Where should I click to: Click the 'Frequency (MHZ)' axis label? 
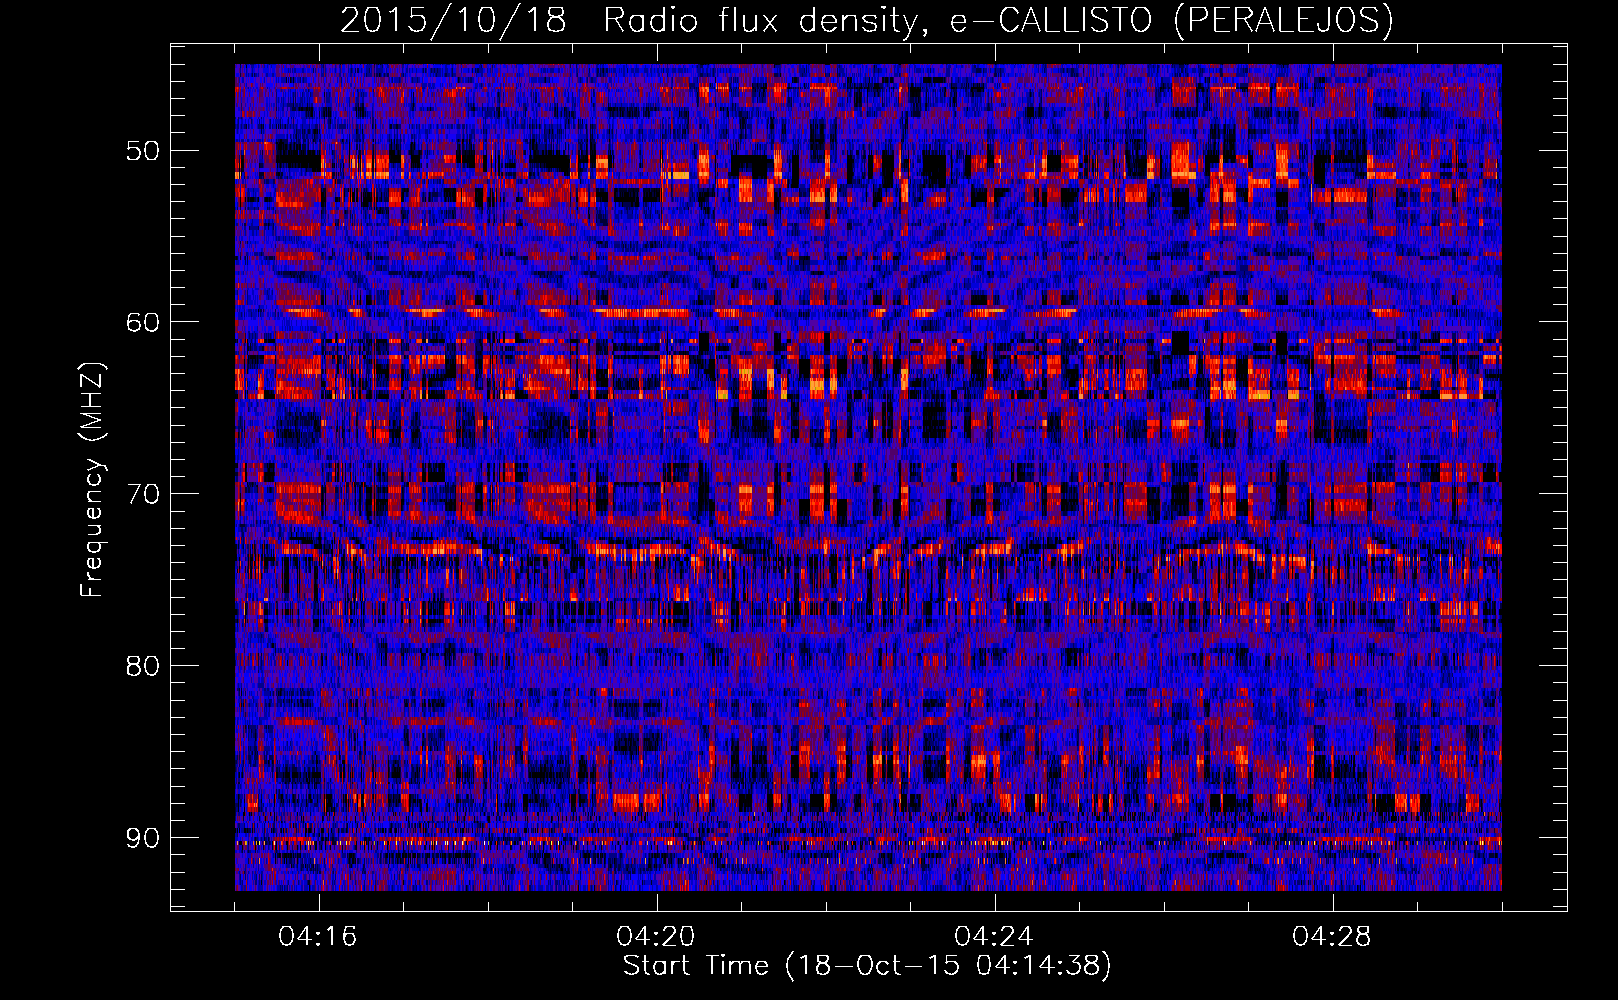tap(91, 479)
